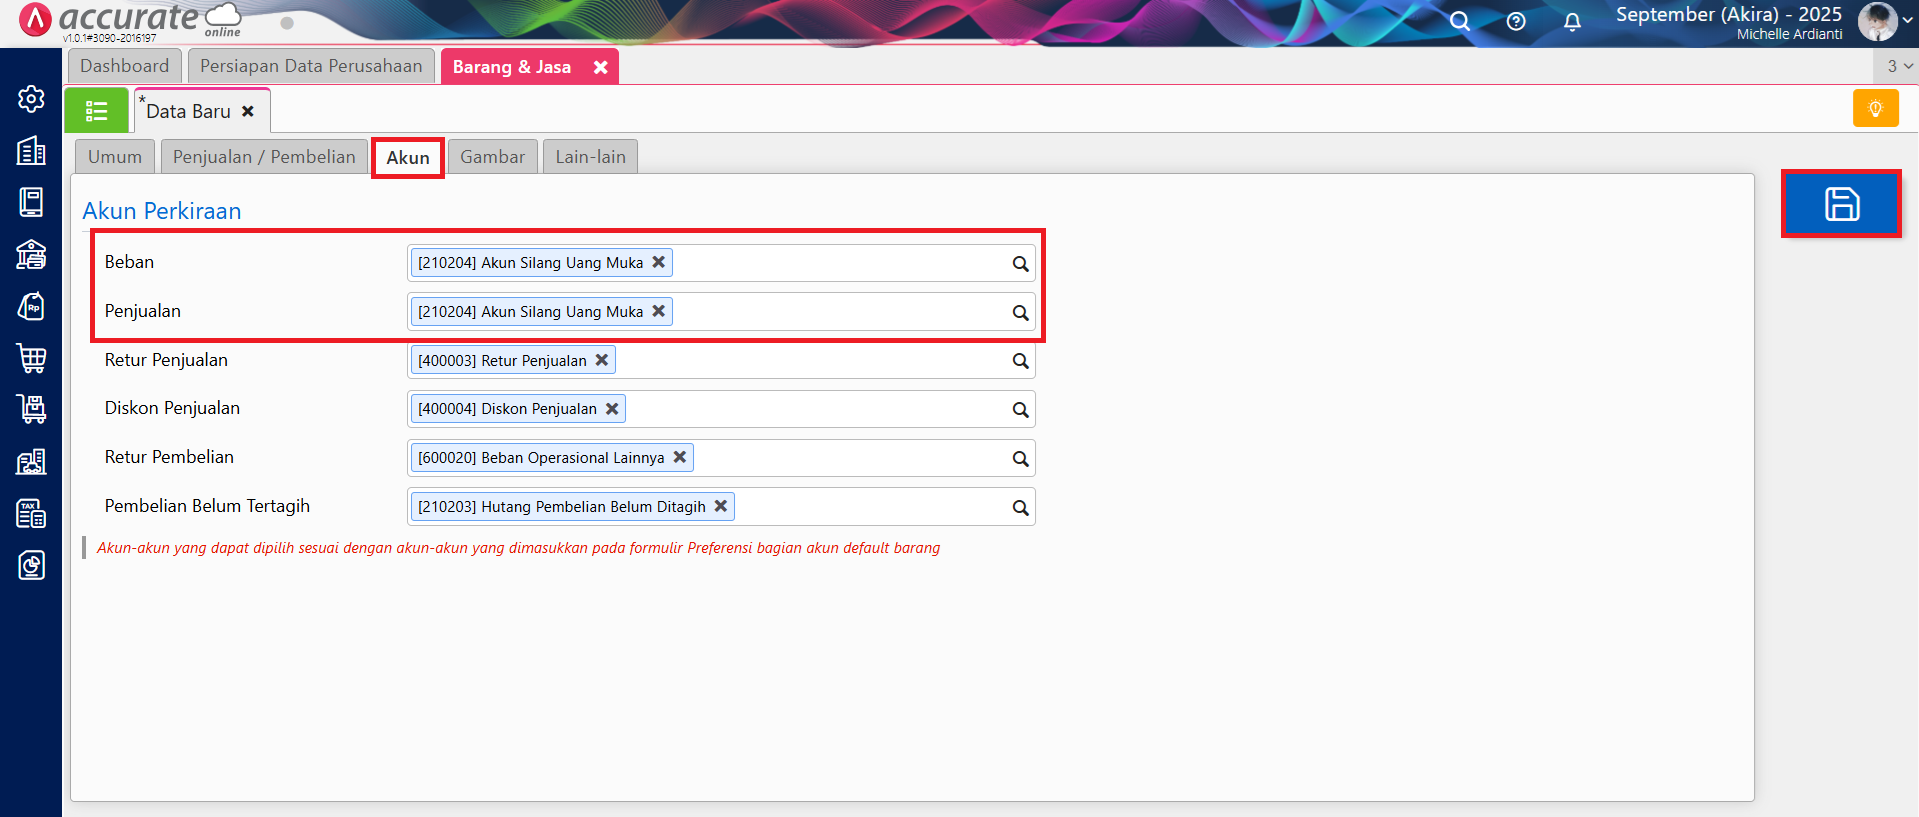Open the search icon in header
This screenshot has width=1919, height=817.
(1460, 22)
